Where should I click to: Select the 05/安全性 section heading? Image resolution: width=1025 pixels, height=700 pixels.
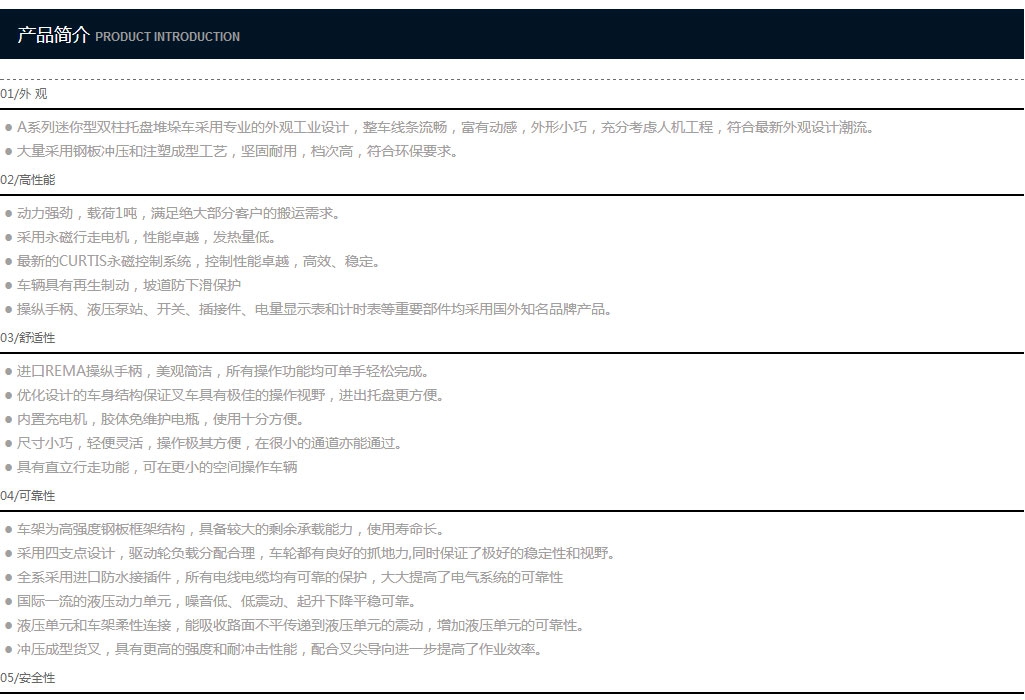point(27,678)
